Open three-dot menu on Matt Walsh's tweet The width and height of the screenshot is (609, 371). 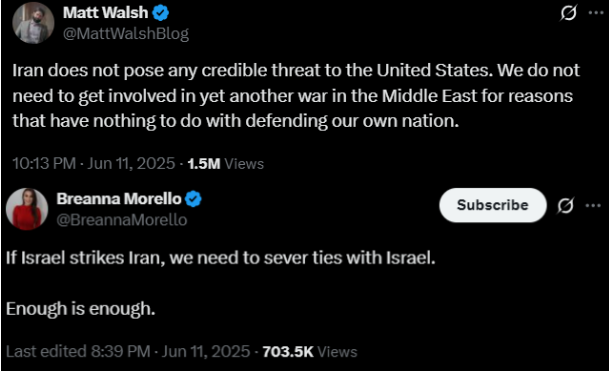click(x=596, y=13)
